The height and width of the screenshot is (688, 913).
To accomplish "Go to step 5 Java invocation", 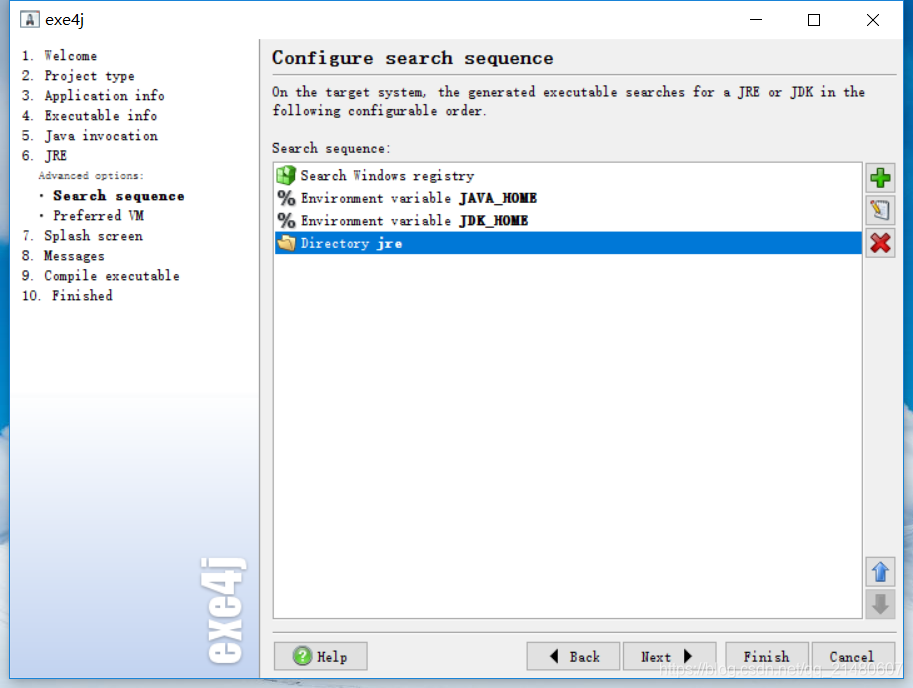I will click(x=90, y=136).
